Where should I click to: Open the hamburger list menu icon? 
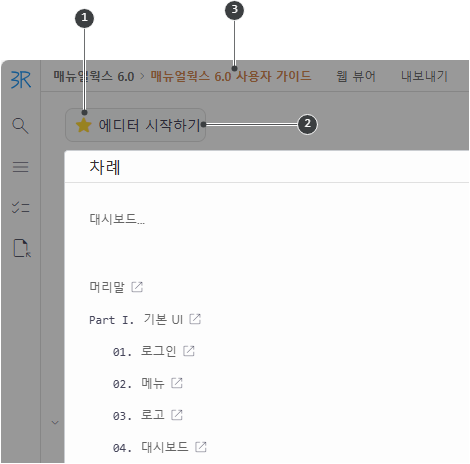click(20, 167)
